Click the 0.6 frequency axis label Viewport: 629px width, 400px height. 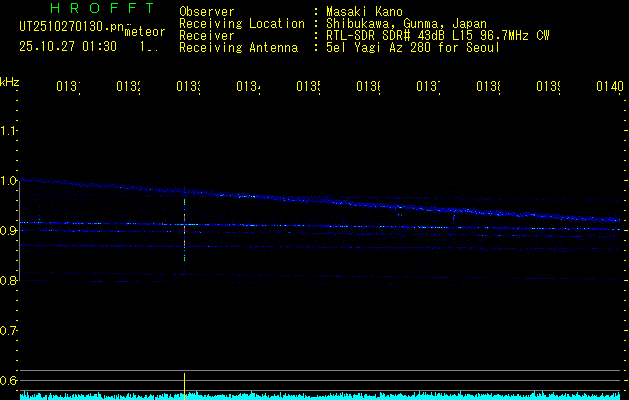(x=9, y=381)
